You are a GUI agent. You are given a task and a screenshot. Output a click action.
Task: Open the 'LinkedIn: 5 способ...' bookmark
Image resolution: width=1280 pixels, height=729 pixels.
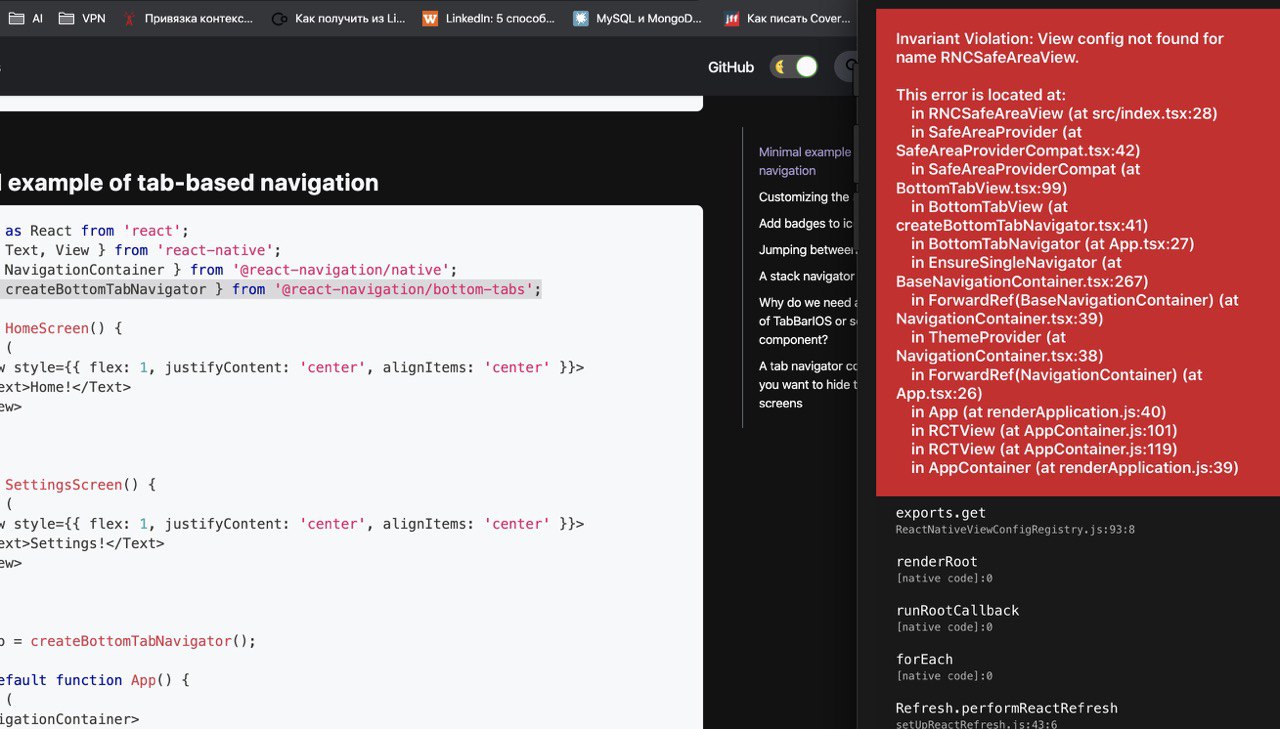(489, 18)
